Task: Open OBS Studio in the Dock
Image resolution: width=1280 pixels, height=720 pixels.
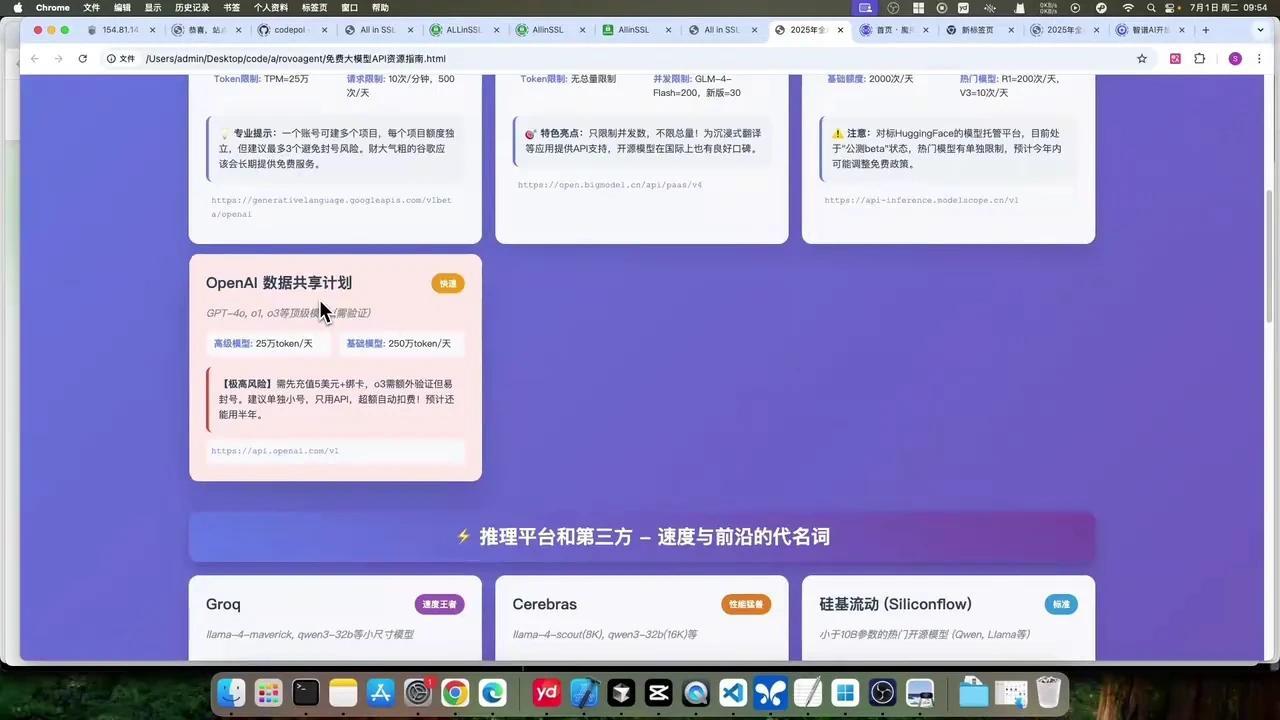Action: (x=882, y=692)
